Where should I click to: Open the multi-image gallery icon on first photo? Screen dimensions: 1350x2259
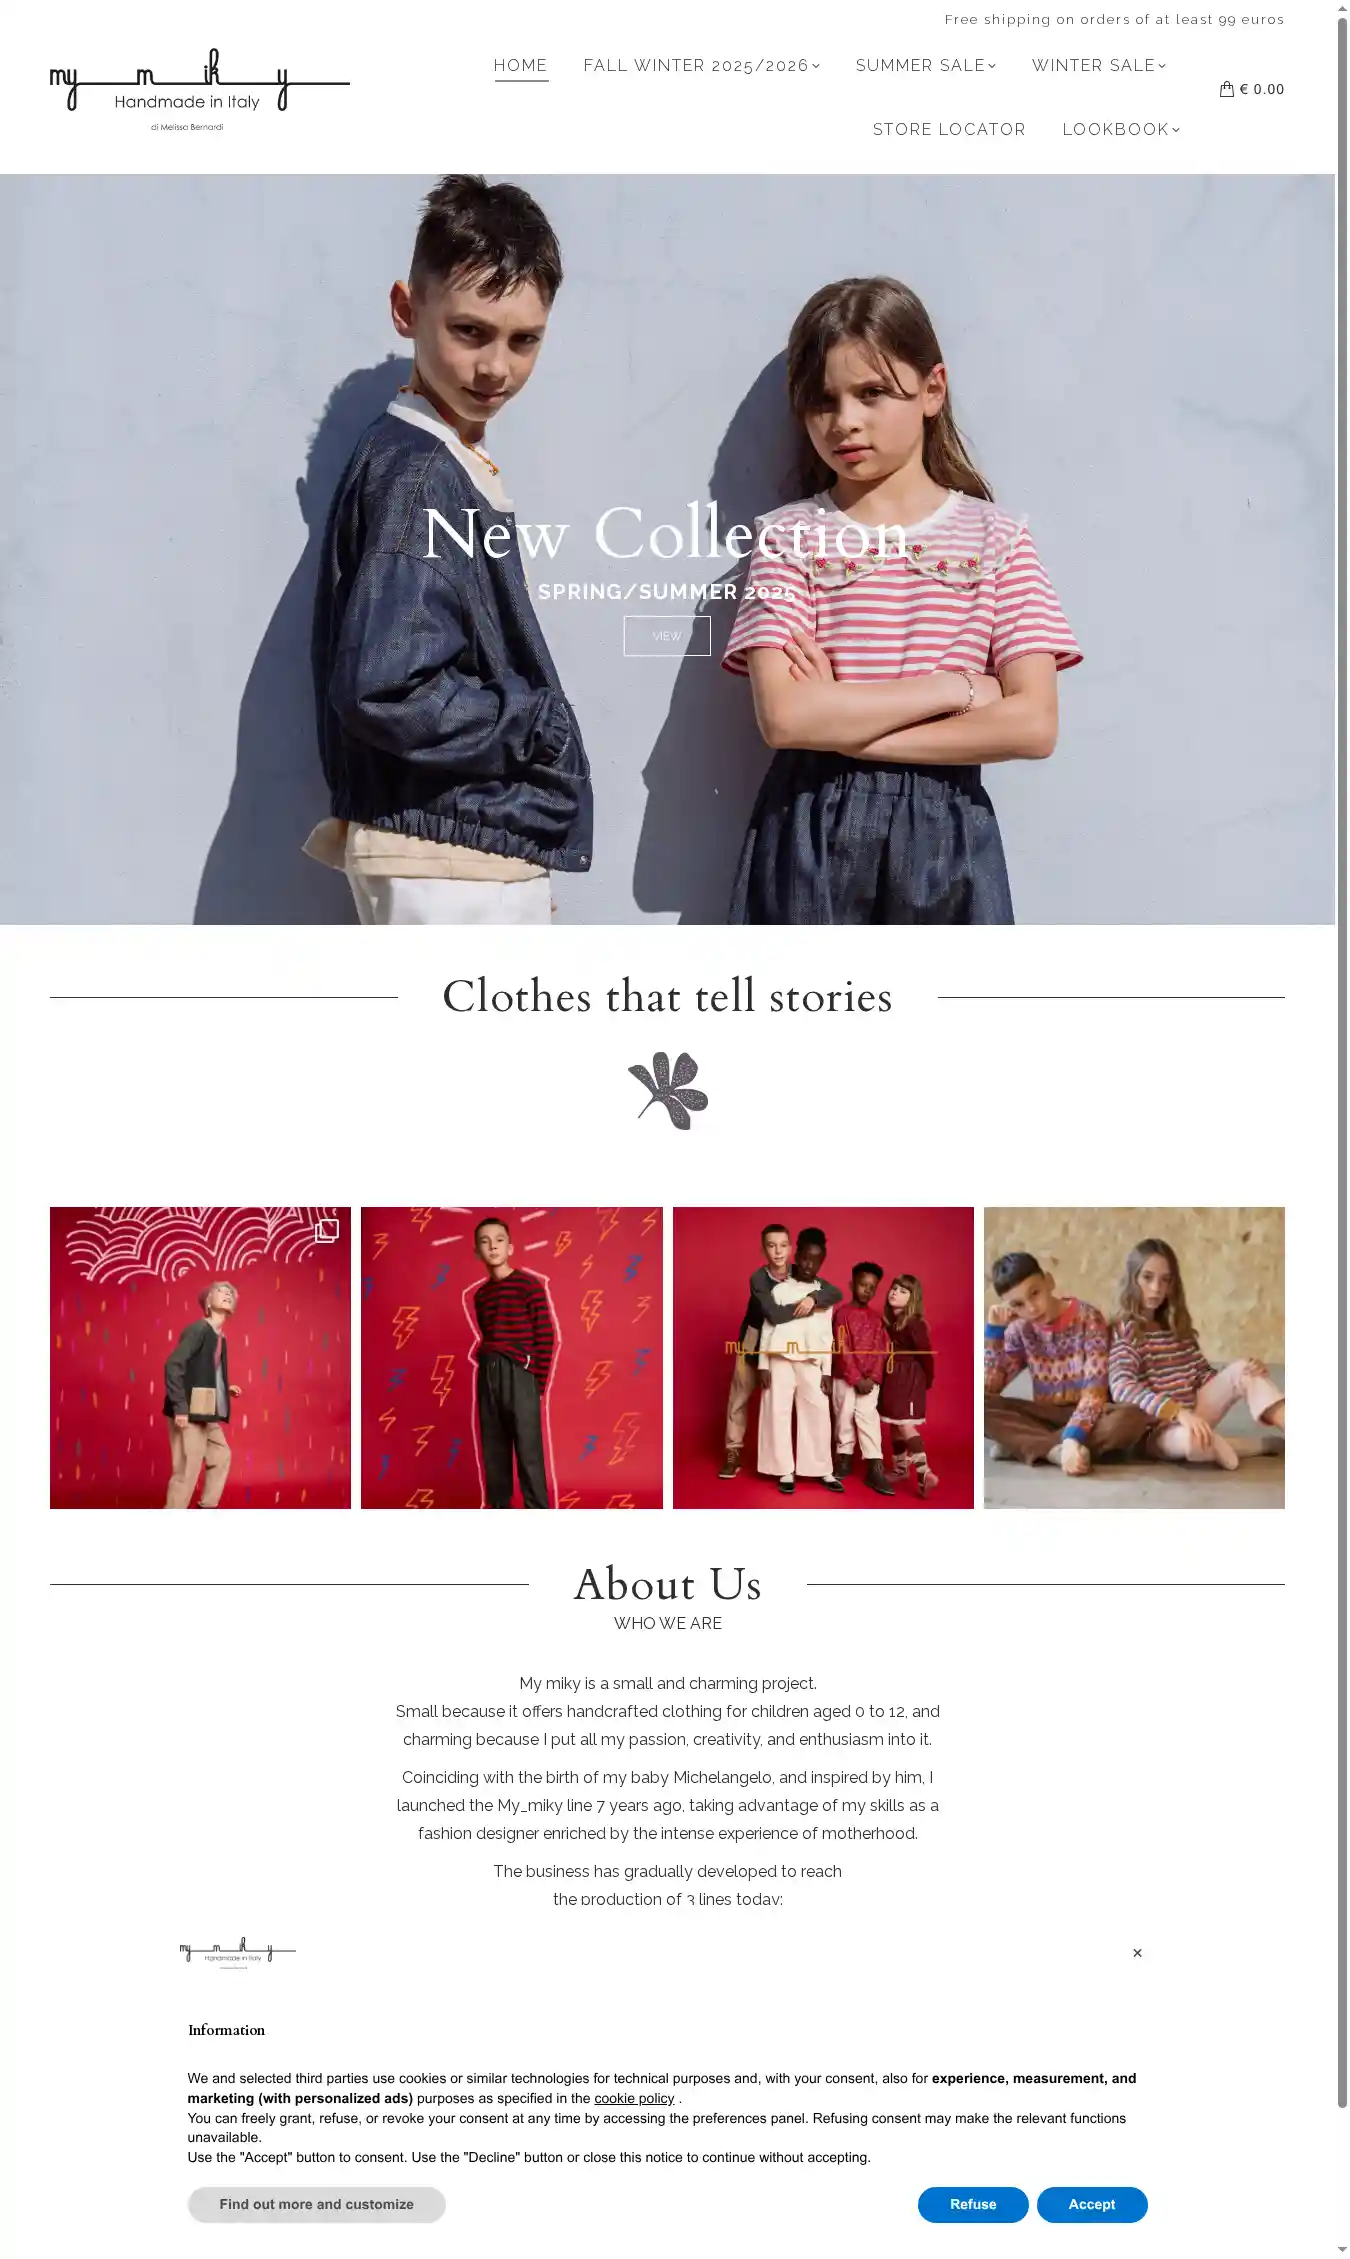pyautogui.click(x=327, y=1230)
